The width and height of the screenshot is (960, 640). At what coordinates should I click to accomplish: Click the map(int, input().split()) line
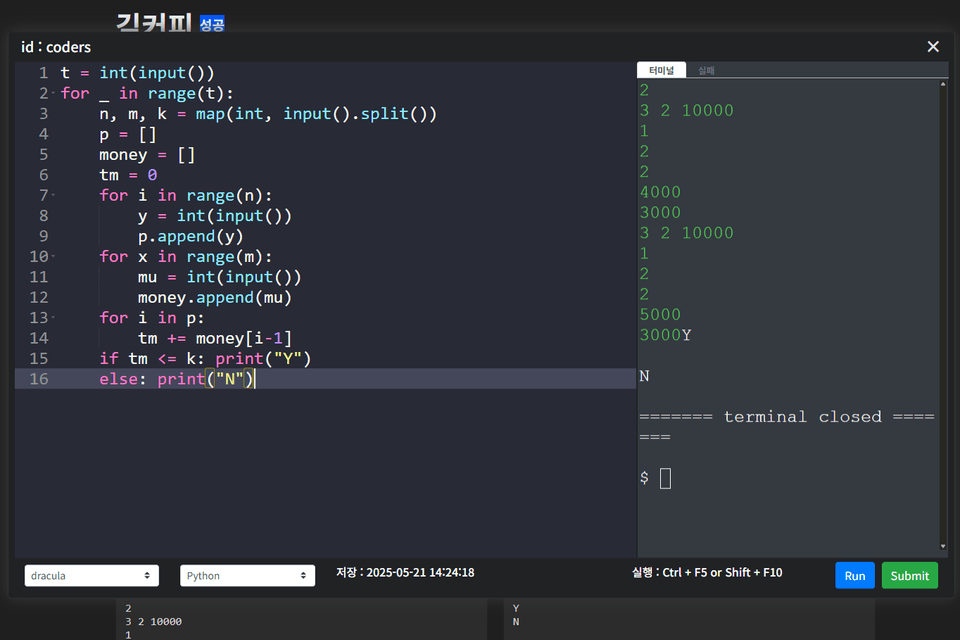tap(268, 114)
